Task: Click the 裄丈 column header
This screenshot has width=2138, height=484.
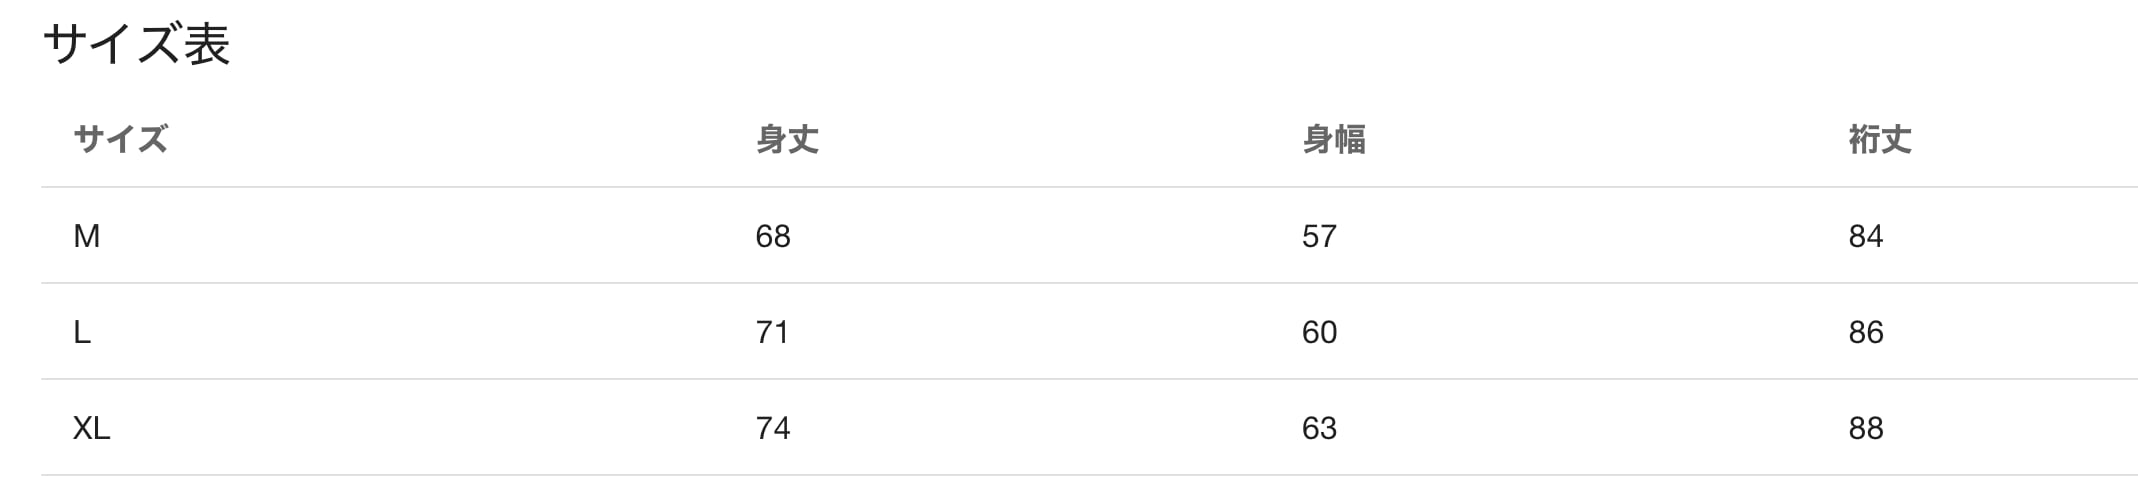Action: coord(1879,139)
